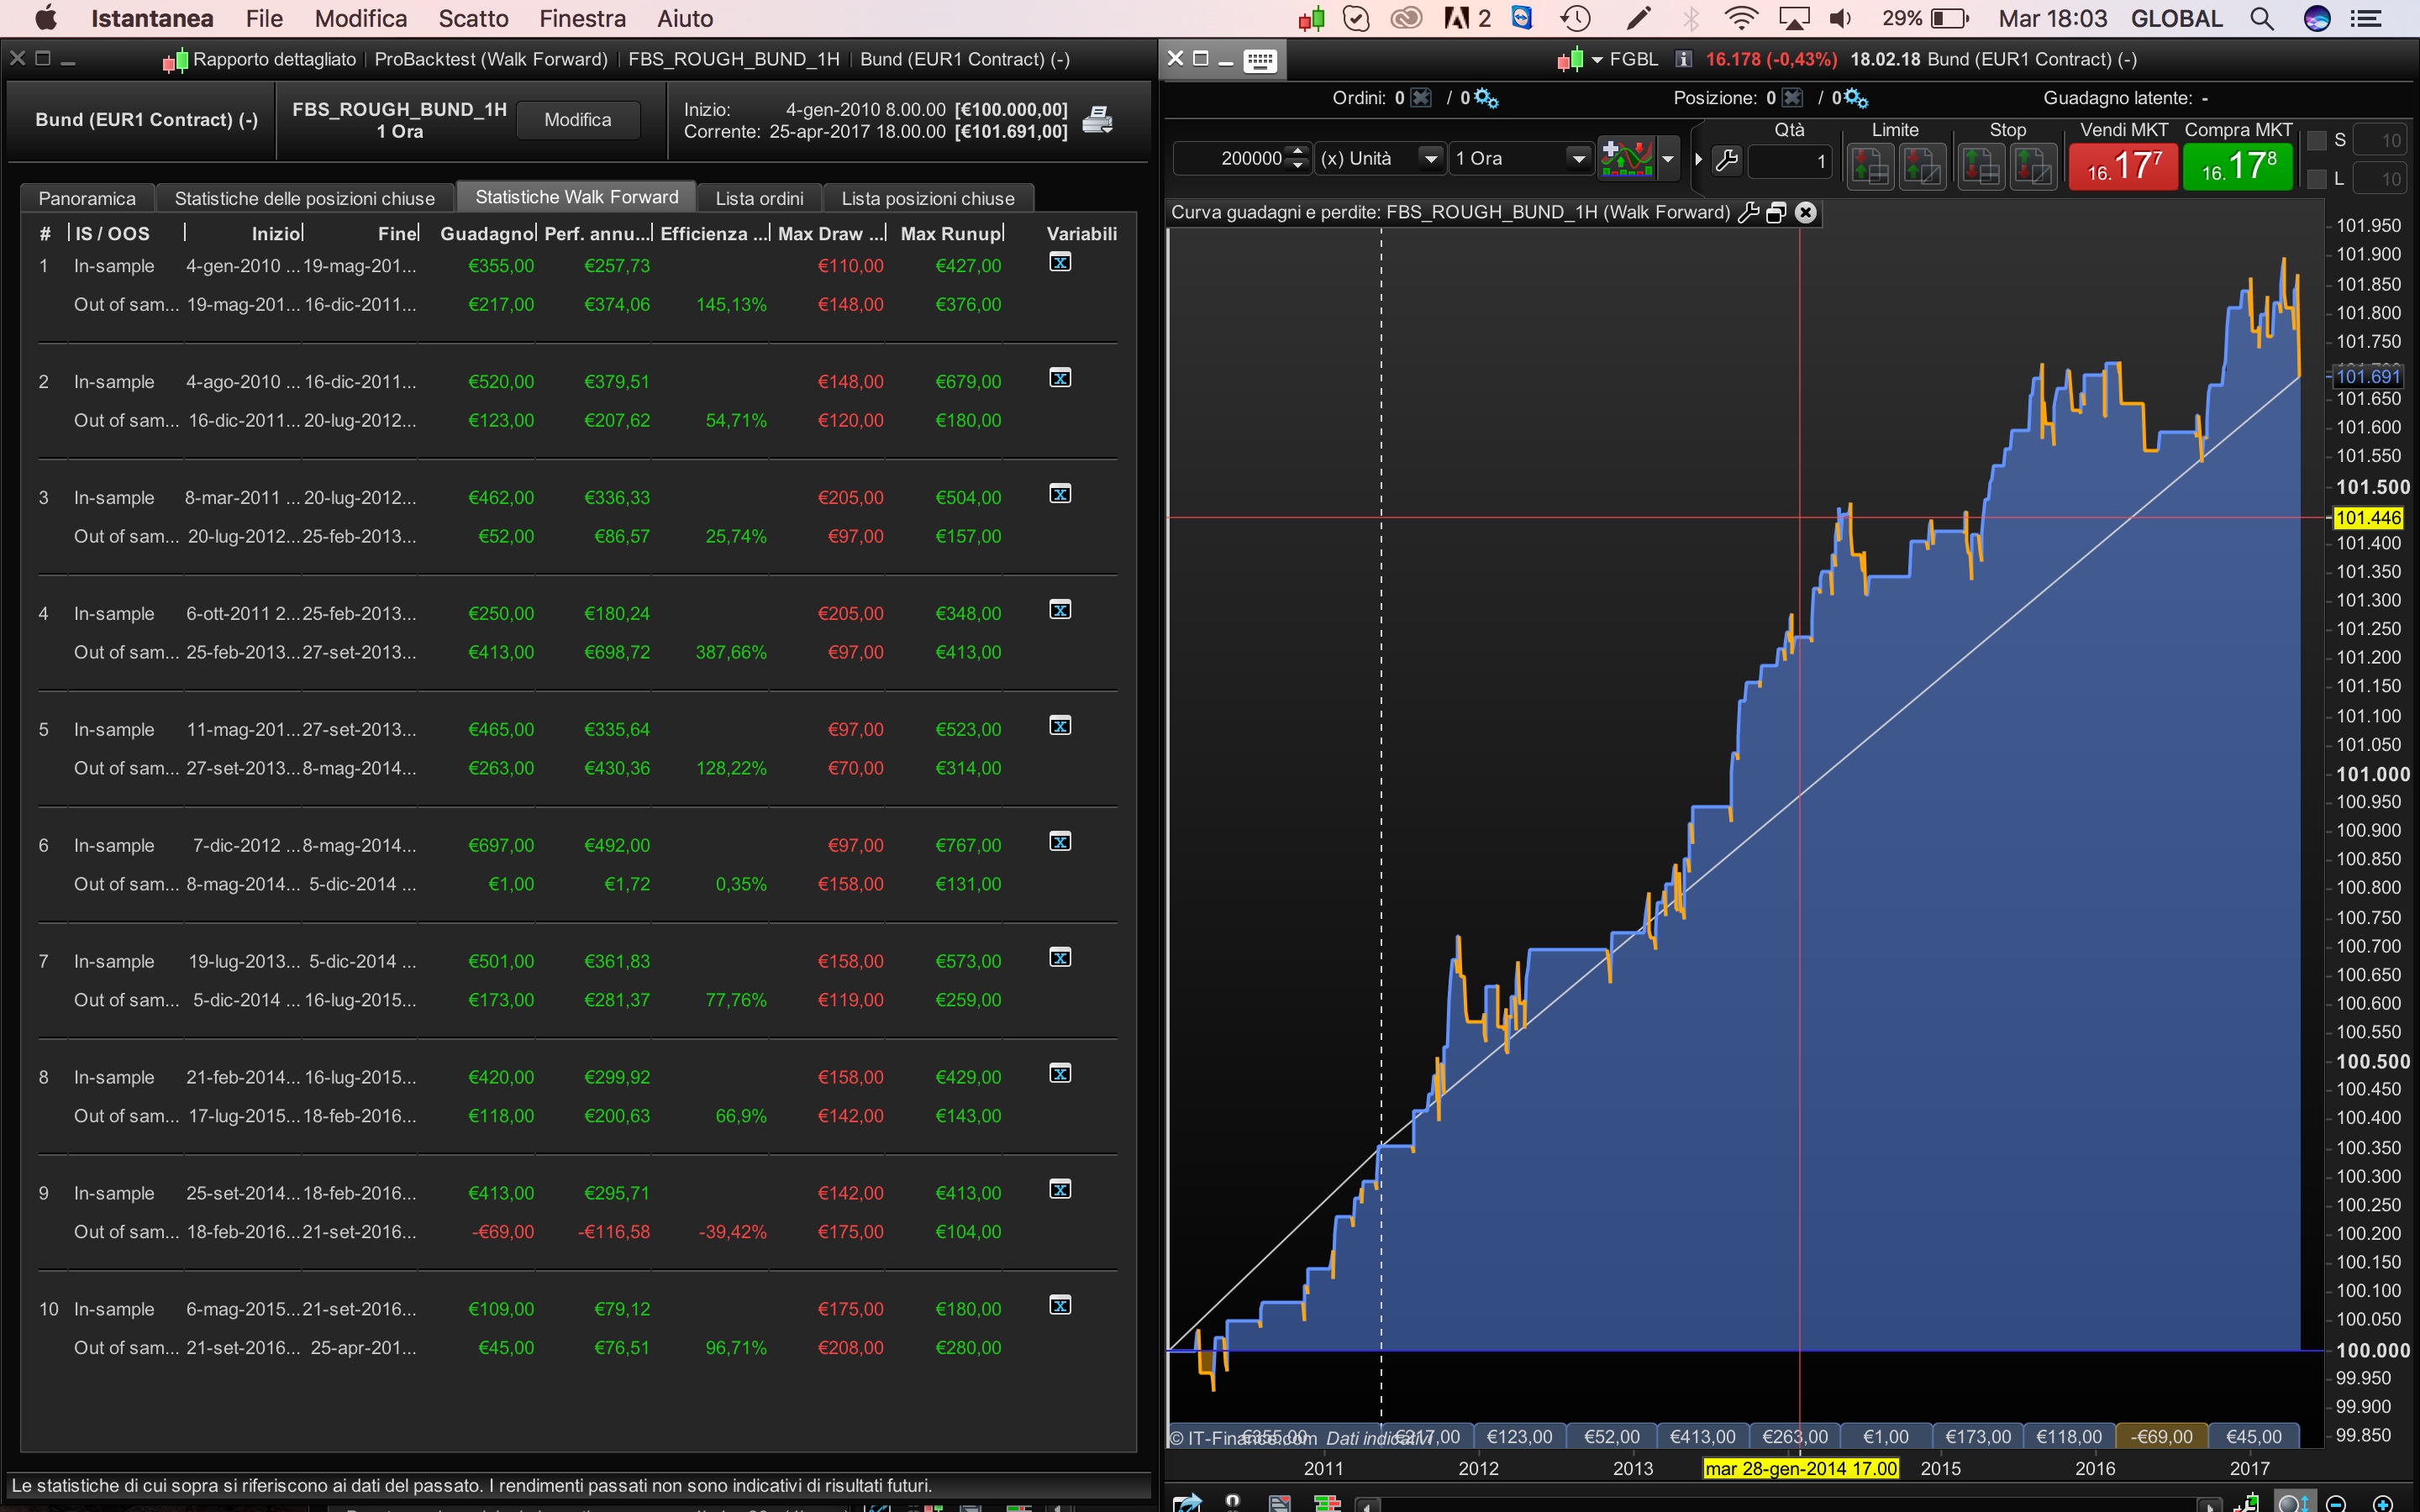Open variables for walk forward row 1
This screenshot has width=2420, height=1512.
click(x=1060, y=262)
